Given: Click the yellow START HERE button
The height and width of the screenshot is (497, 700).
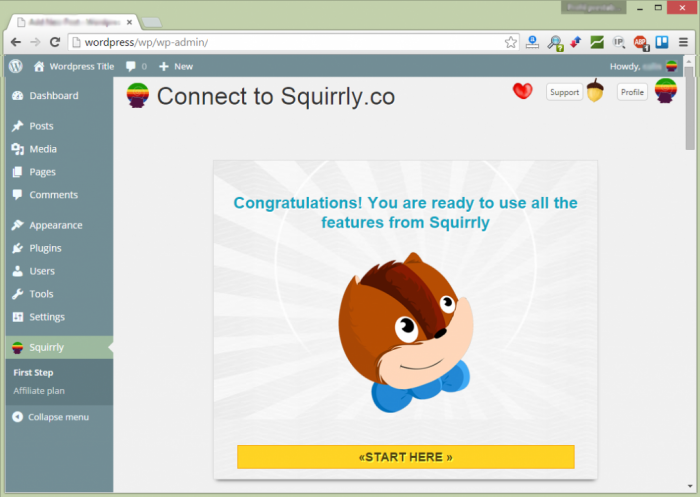Looking at the screenshot, I should point(406,457).
